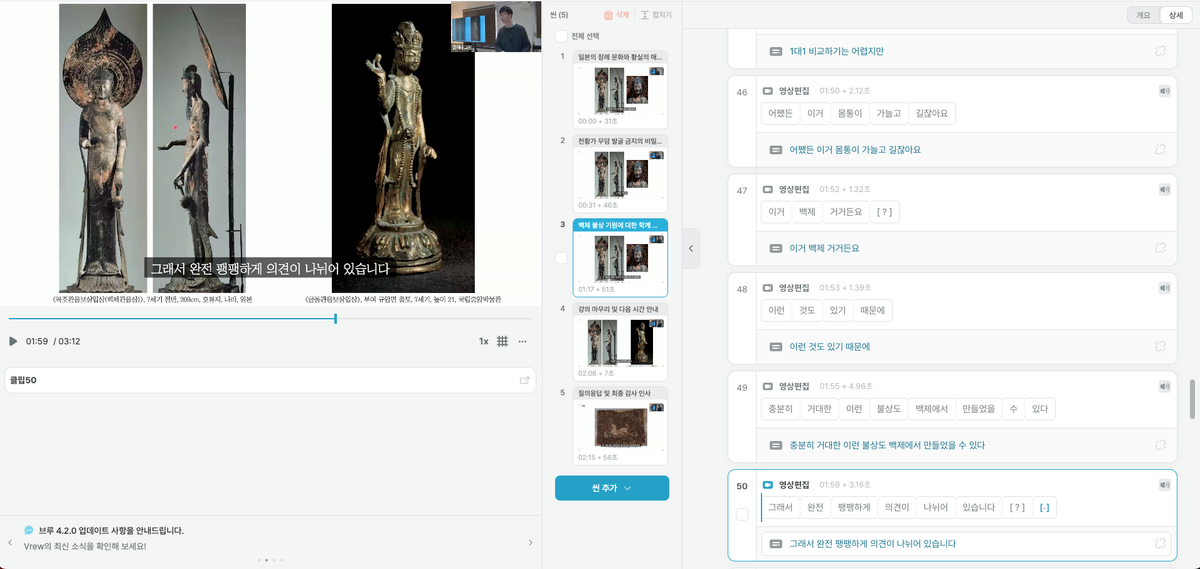Click the subtitle icon beside 이런 것도 있기 때문에
Viewport: 1200px width, 569px height.
click(775, 346)
